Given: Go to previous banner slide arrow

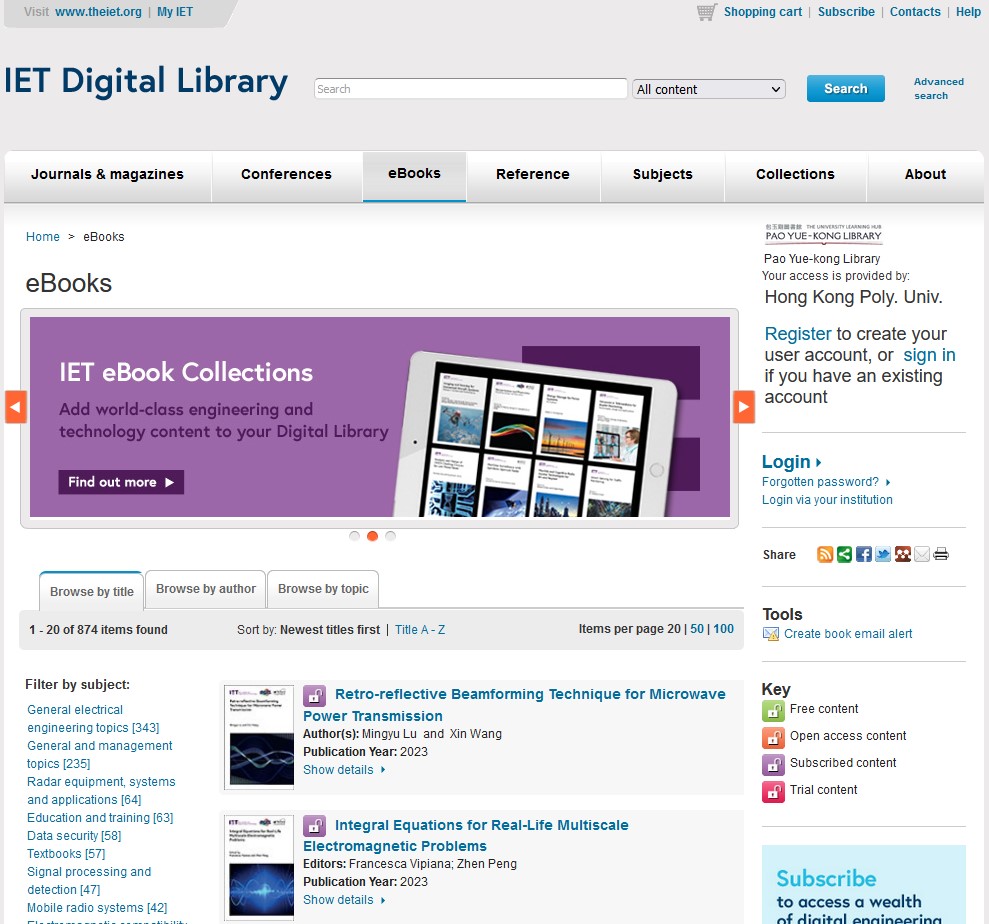Looking at the screenshot, I should 15,407.
